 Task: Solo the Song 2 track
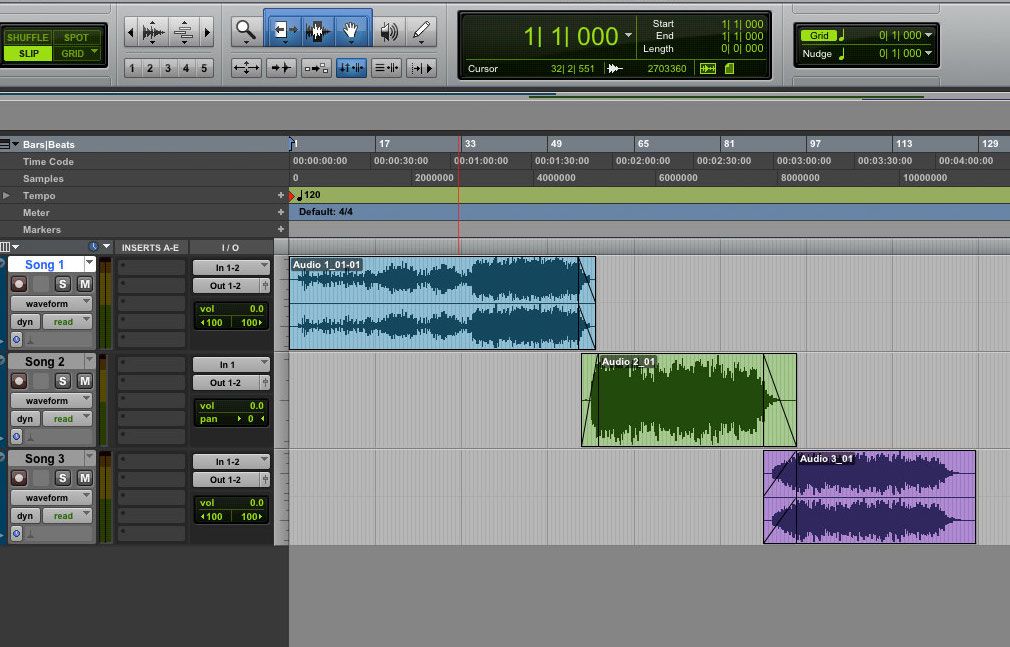tap(62, 381)
